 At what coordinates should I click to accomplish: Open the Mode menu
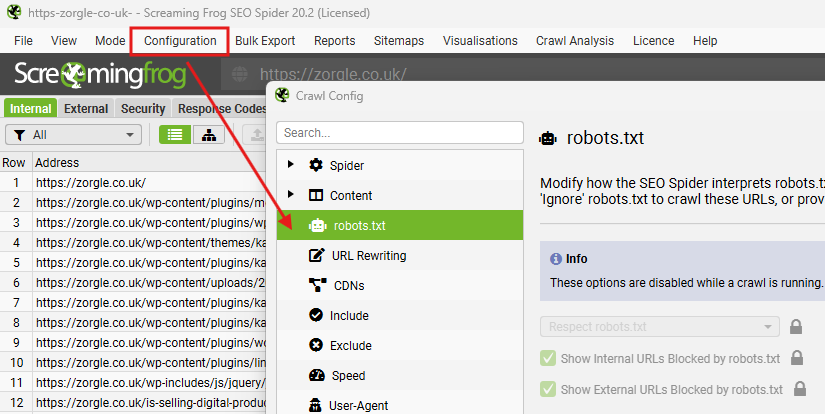110,41
